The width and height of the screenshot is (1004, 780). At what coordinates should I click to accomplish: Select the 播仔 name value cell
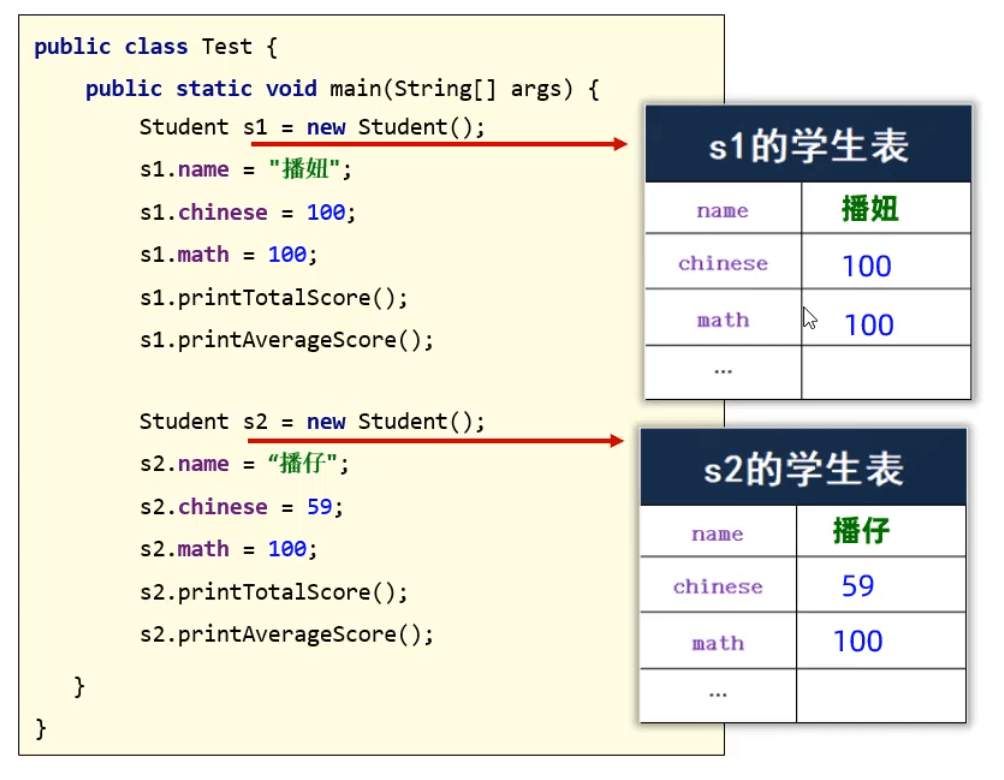point(881,532)
